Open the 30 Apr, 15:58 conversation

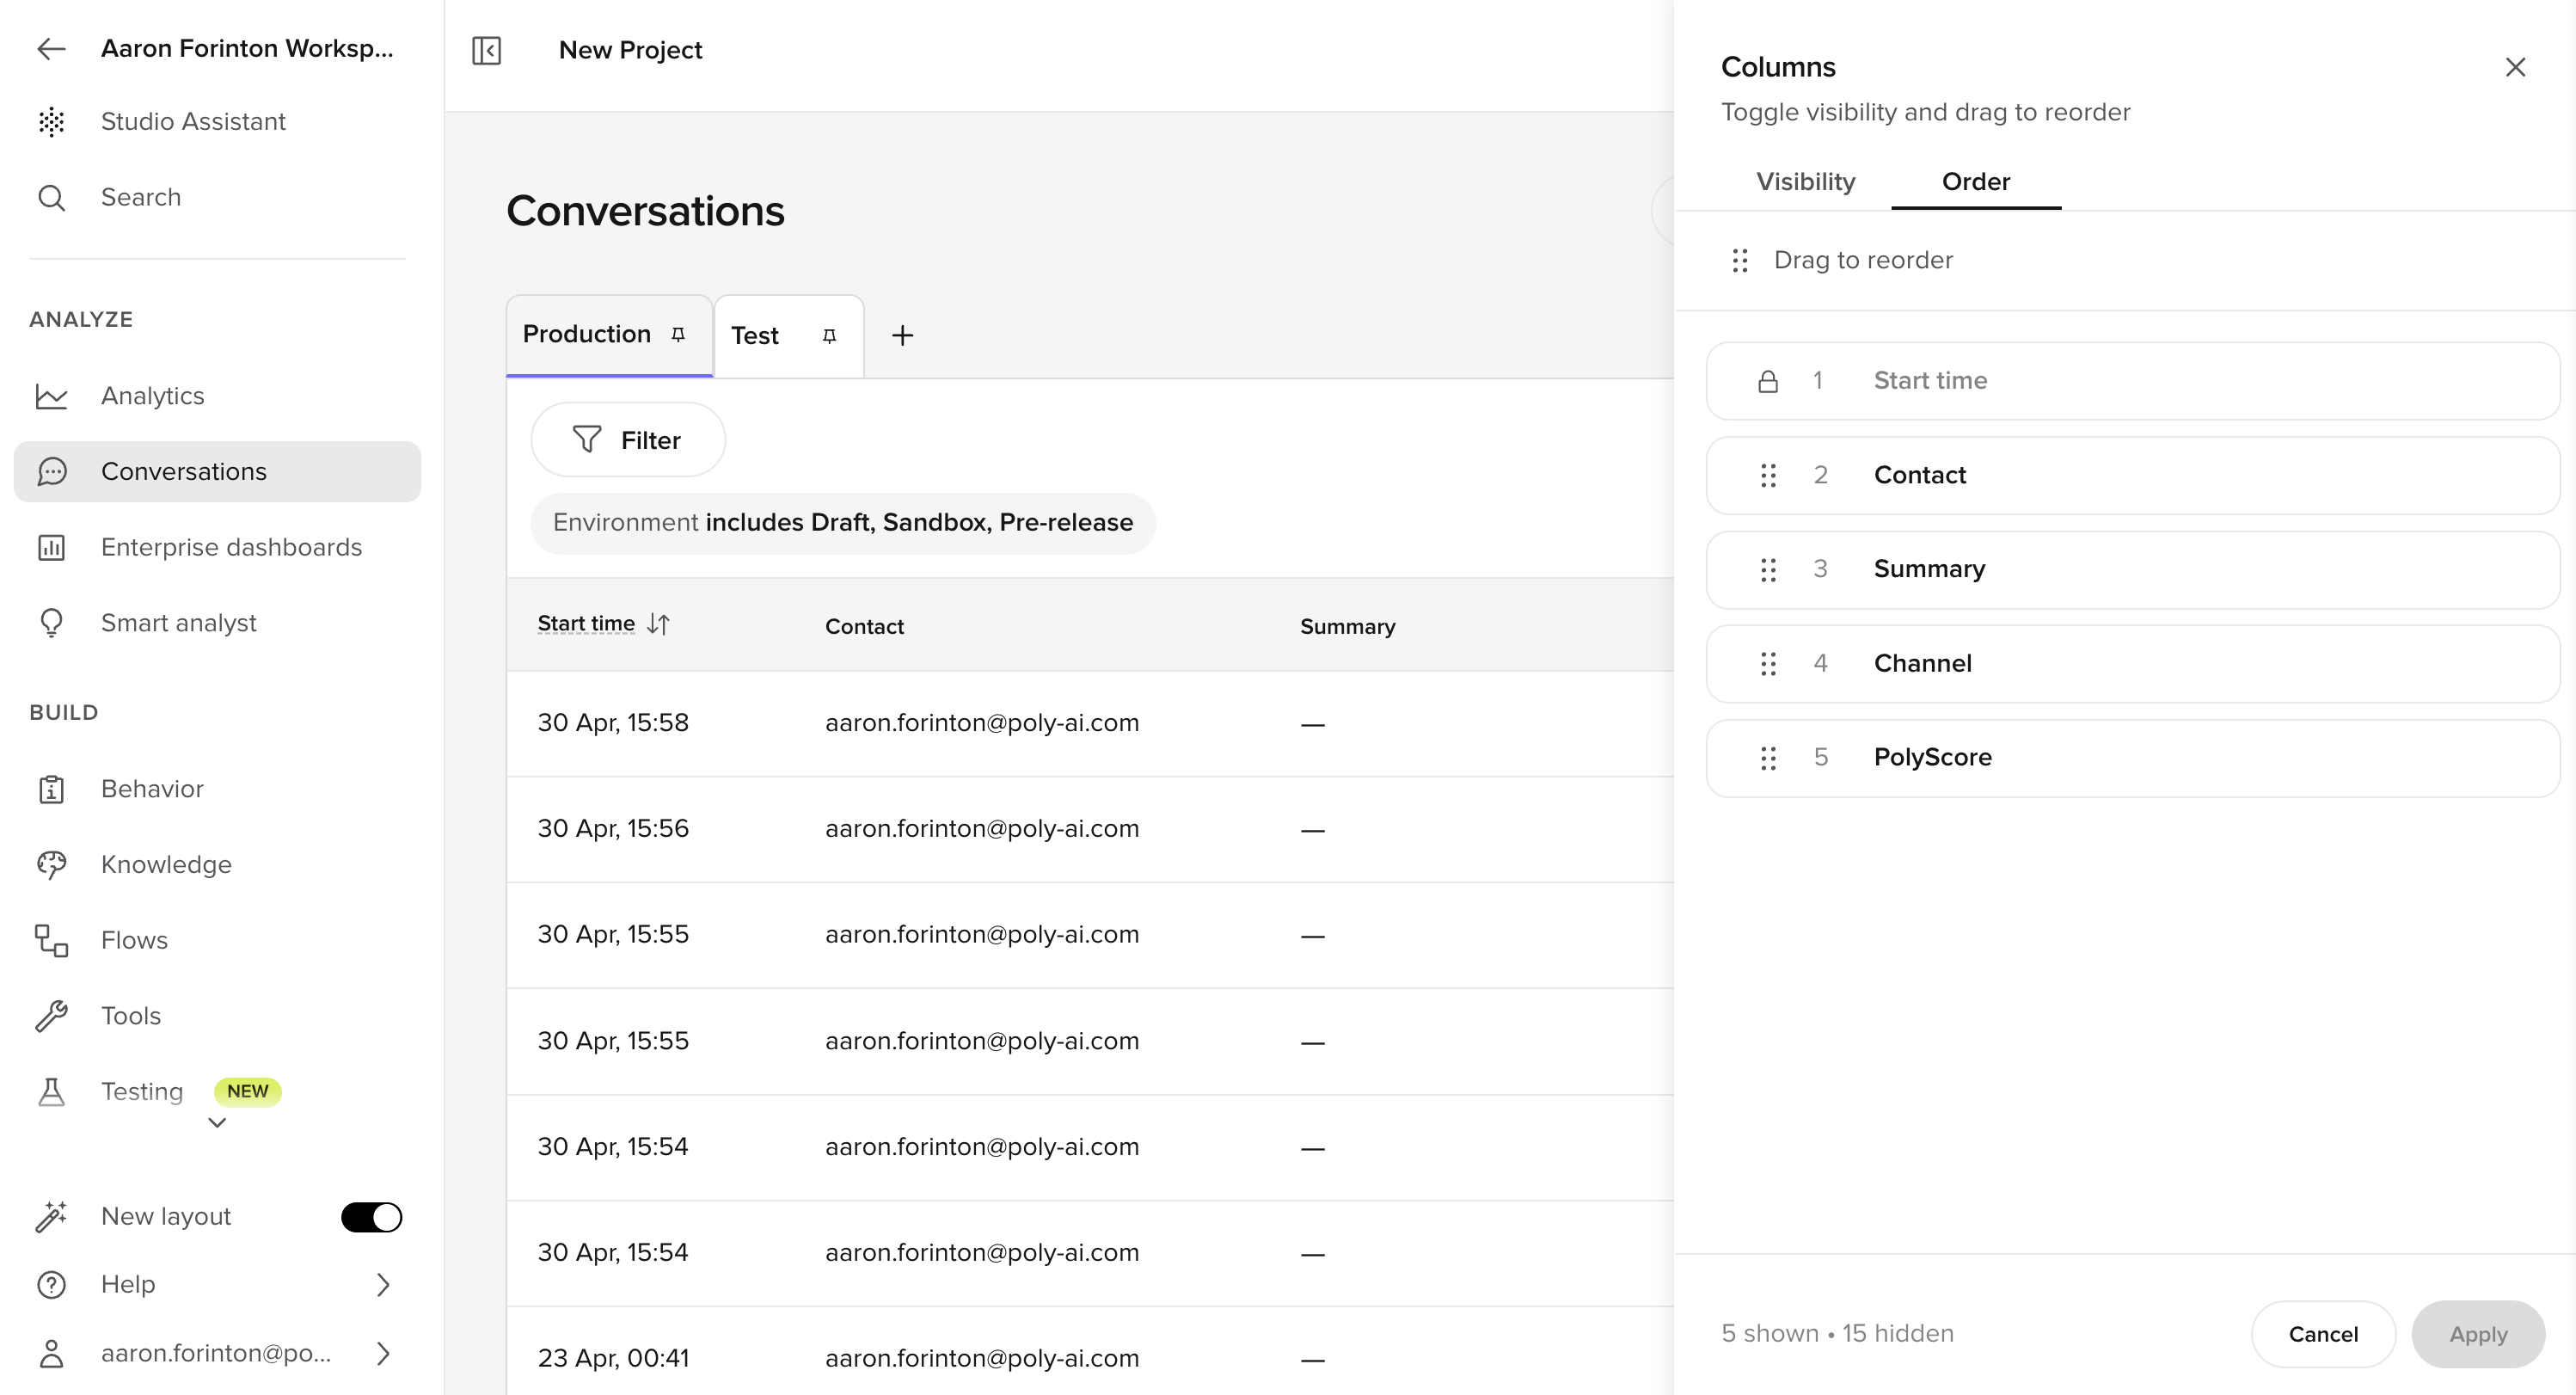pyautogui.click(x=1090, y=724)
